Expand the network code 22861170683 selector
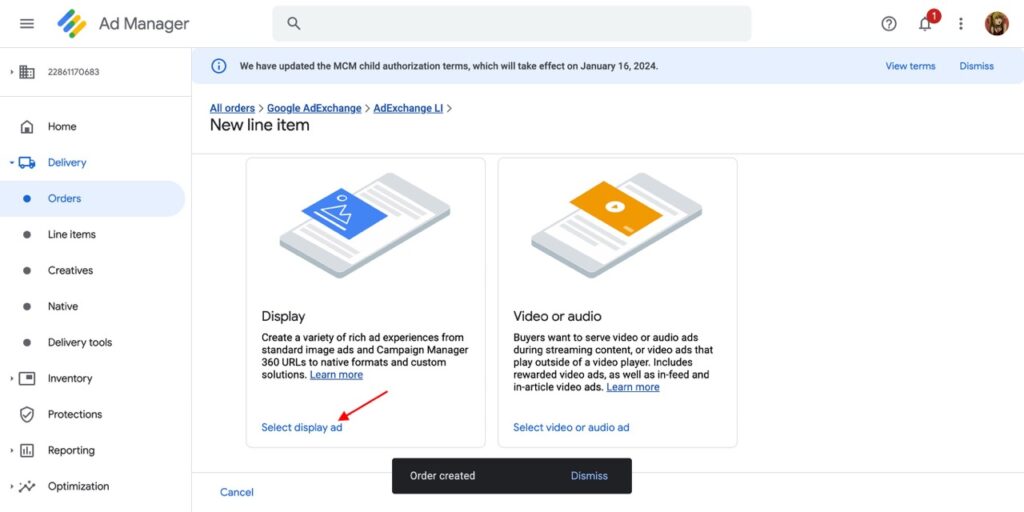The height and width of the screenshot is (512, 1024). 11,72
